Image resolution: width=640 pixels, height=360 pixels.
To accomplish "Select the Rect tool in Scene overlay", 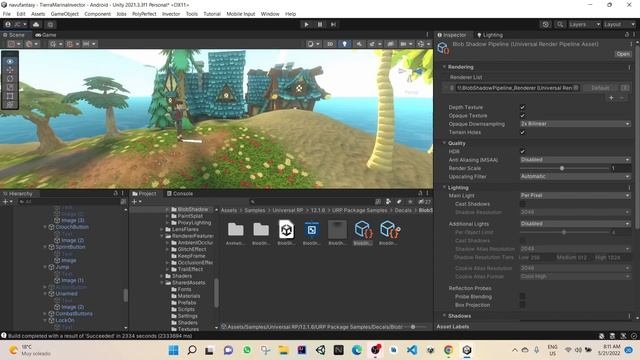I will 10,96.
